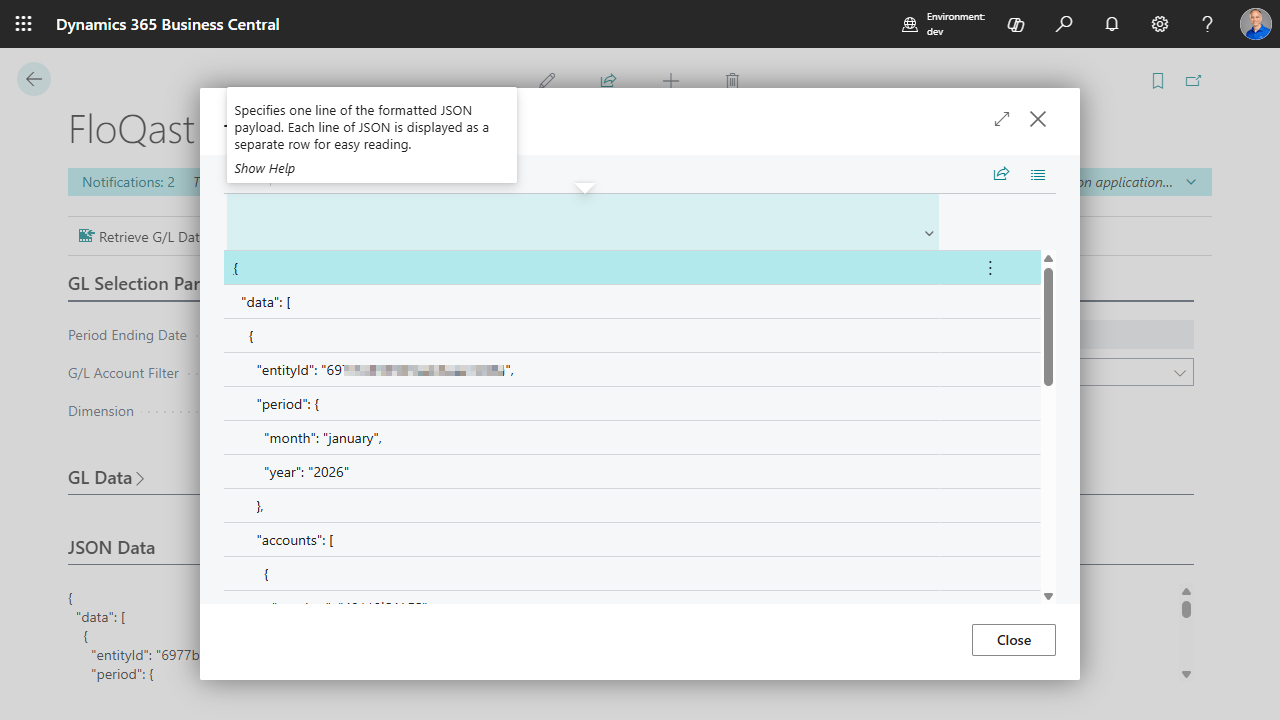Screen dimensions: 1280x720
Task: Select the "data": [ row
Action: point(632,302)
